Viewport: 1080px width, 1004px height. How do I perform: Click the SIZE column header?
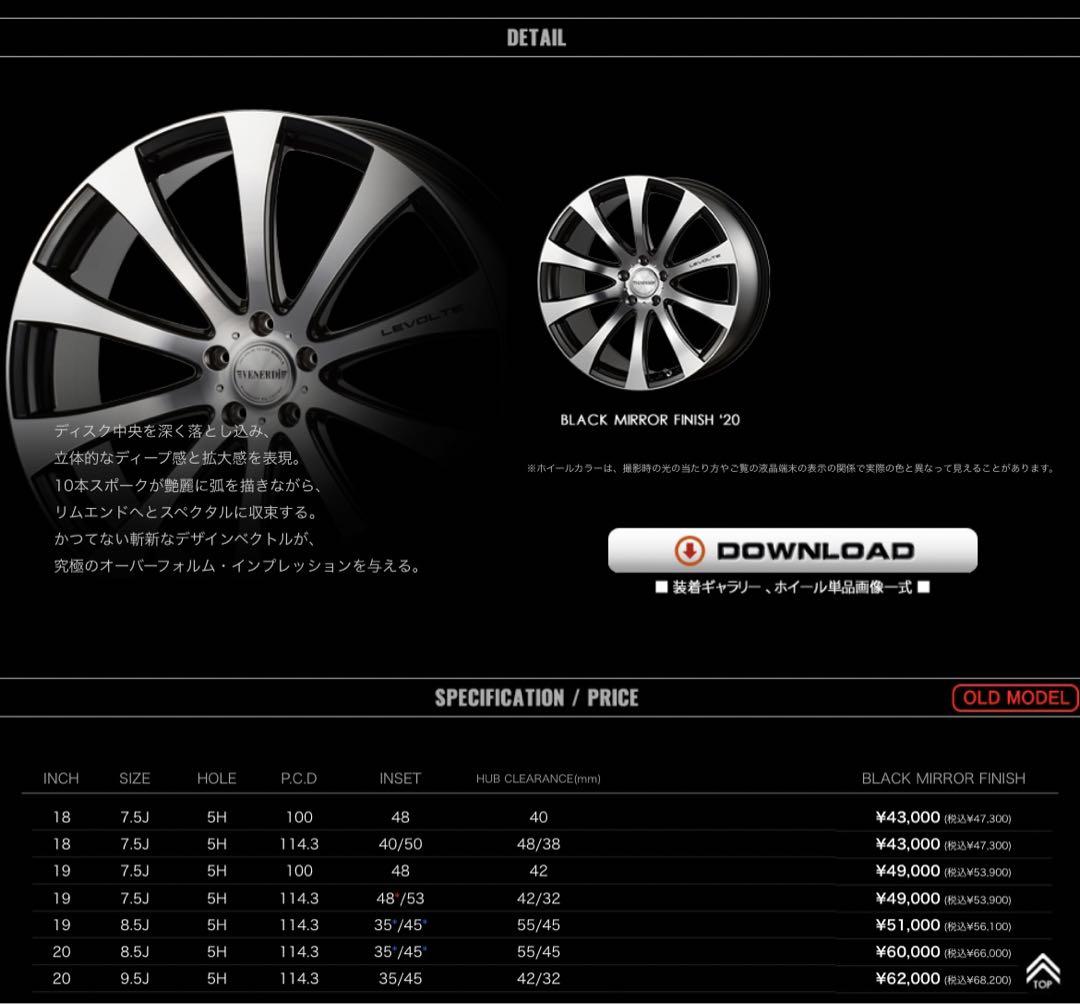coord(134,778)
